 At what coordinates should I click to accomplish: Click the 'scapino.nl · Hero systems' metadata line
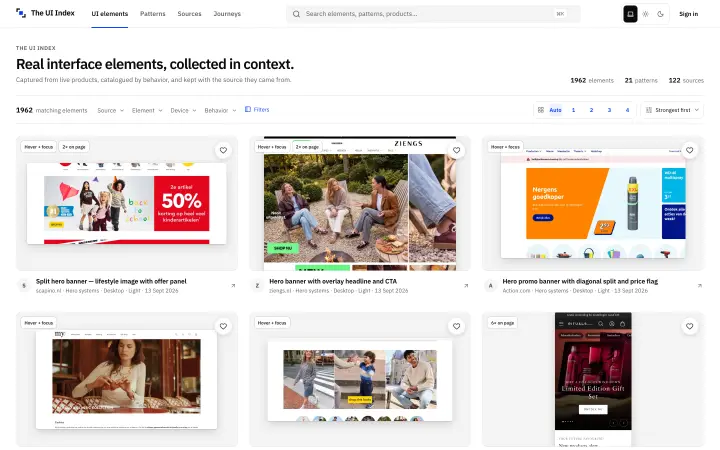point(107,291)
